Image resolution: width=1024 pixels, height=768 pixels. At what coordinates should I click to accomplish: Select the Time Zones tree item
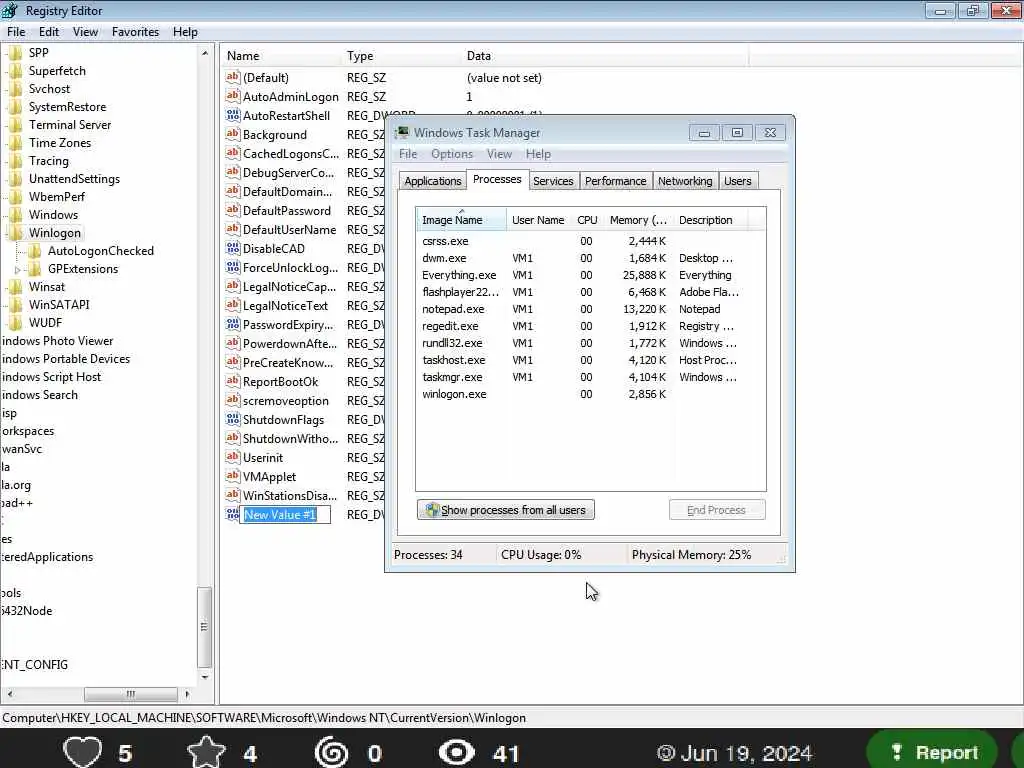pyautogui.click(x=59, y=142)
